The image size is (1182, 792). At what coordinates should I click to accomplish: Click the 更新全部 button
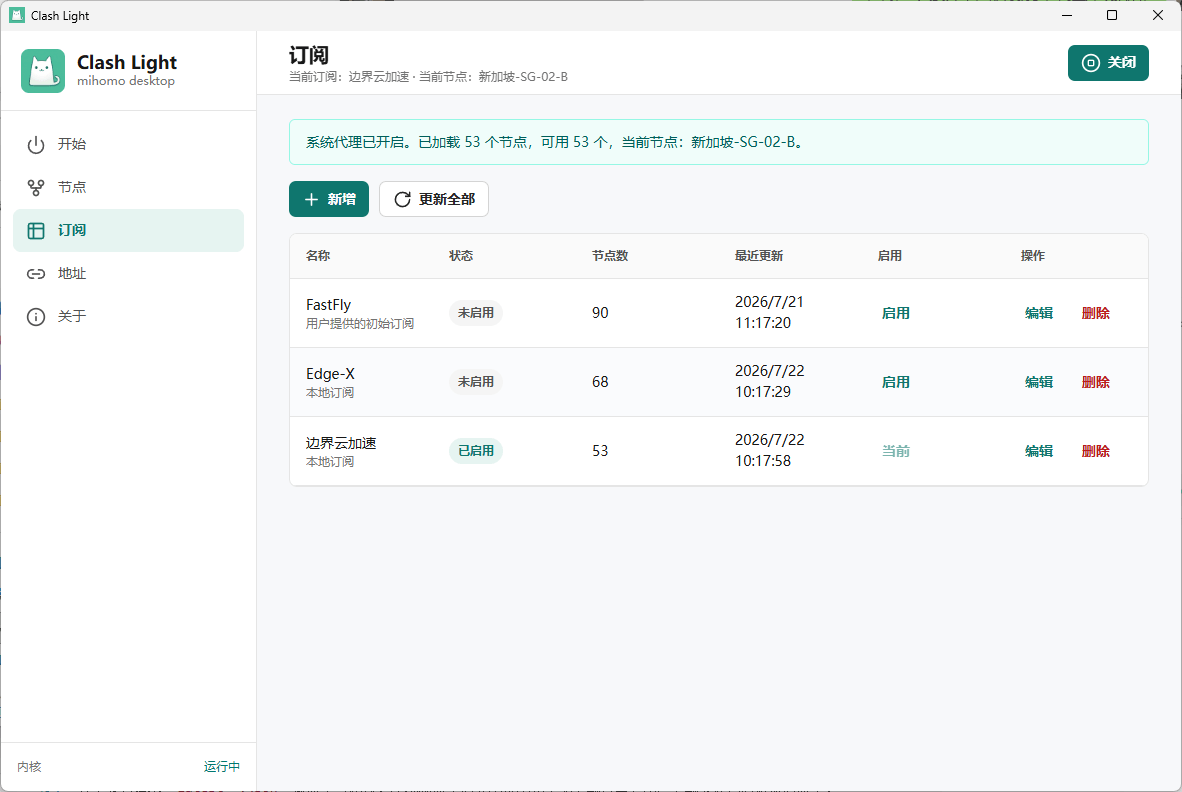click(x=433, y=199)
